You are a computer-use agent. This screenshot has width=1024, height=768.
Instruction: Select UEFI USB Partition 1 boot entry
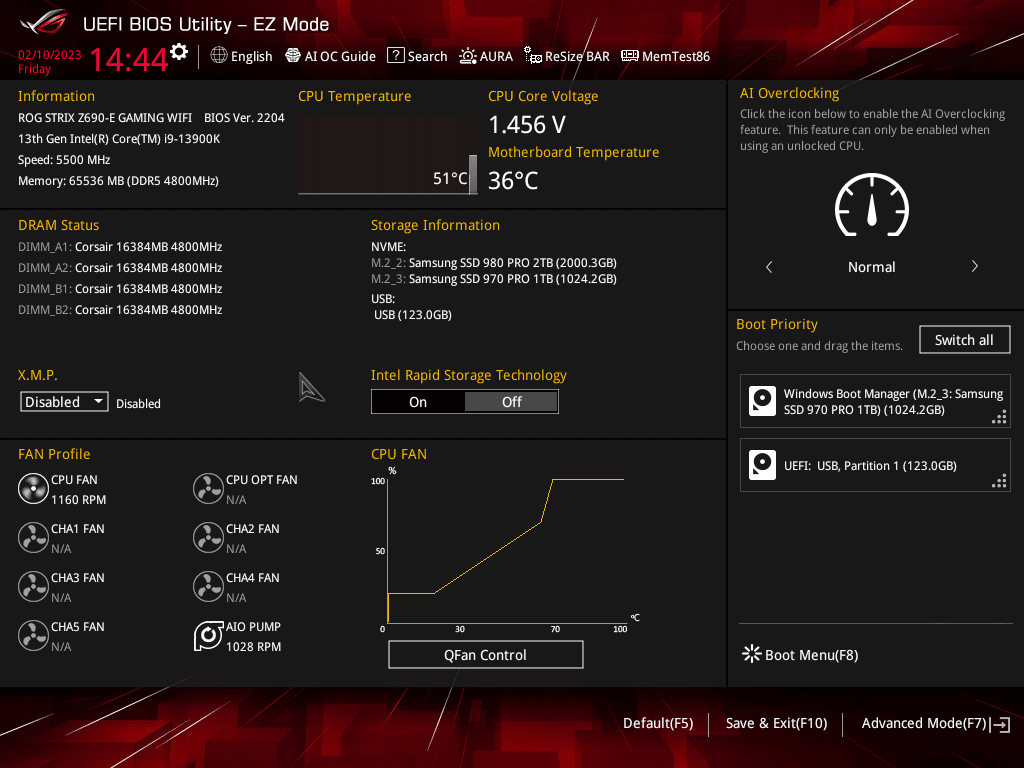875,465
